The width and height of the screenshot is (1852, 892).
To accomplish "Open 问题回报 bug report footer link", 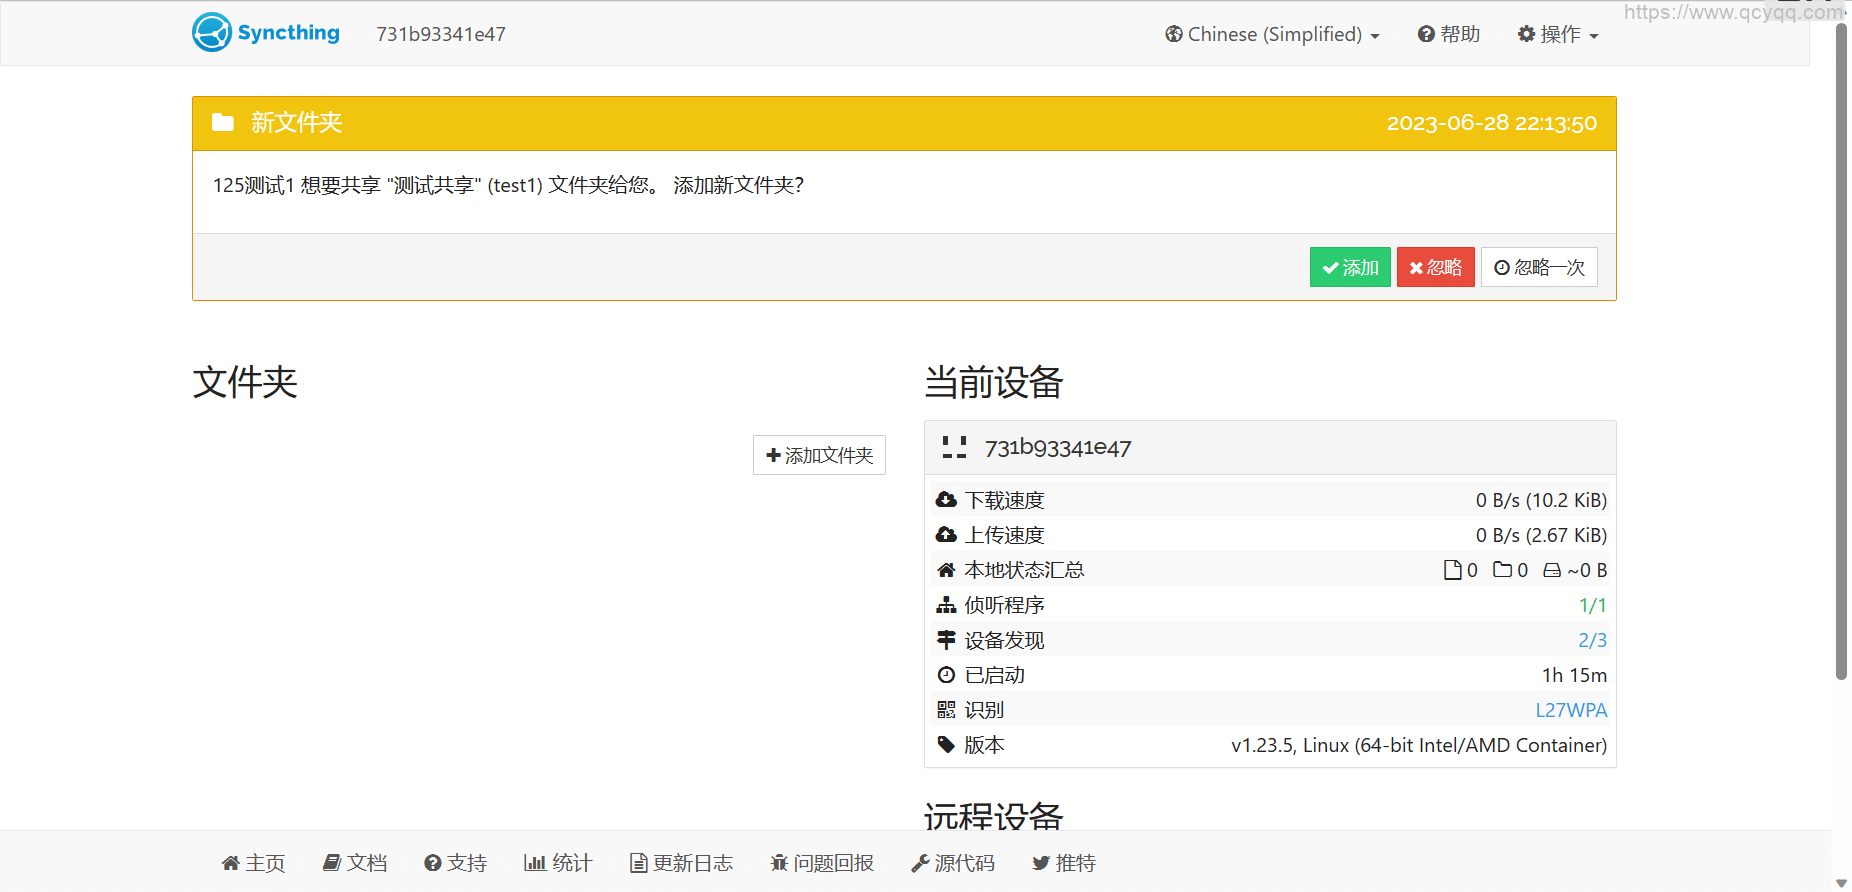I will click(822, 863).
